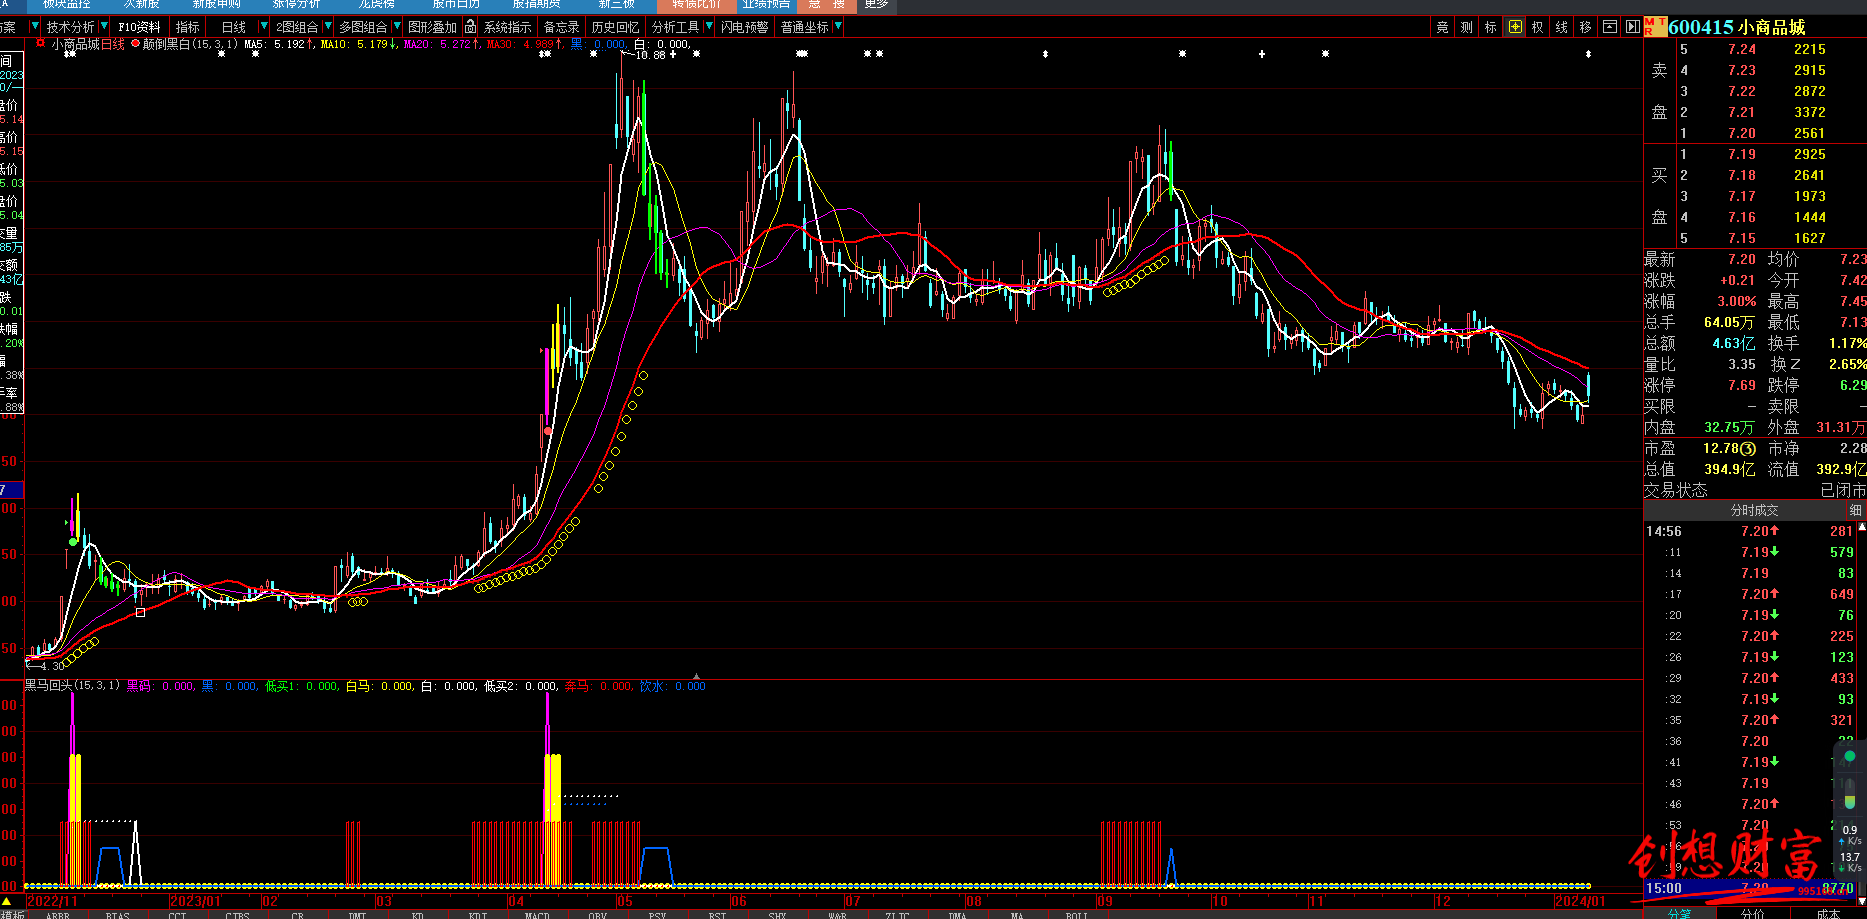Screen dimensions: 1867x919
Task: Click the 技术分析 toolbar label
Action: point(70,27)
